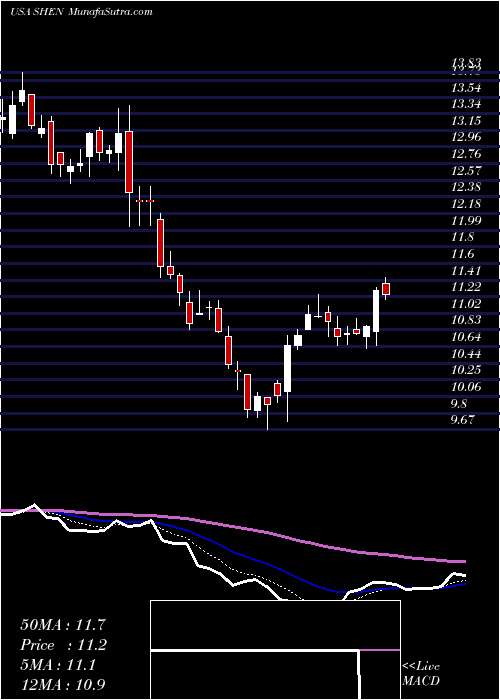The height and width of the screenshot is (700, 500).
Task: Click the 11.22 price axis label
Action: click(x=466, y=288)
